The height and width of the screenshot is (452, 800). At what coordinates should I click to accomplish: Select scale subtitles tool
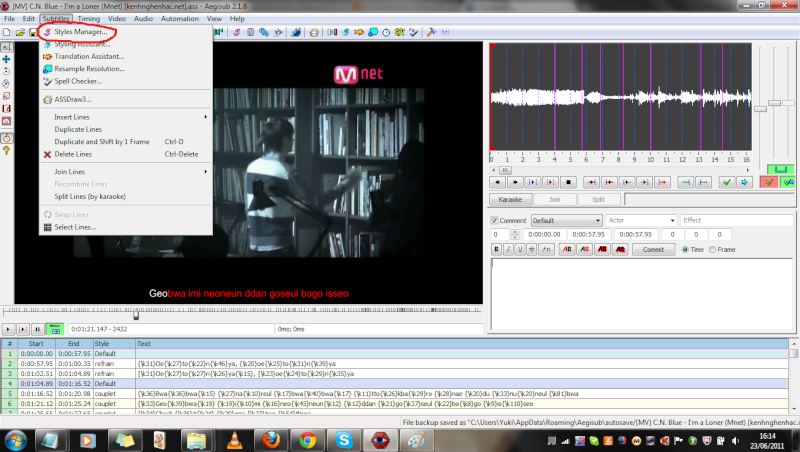pyautogui.click(x=7, y=96)
